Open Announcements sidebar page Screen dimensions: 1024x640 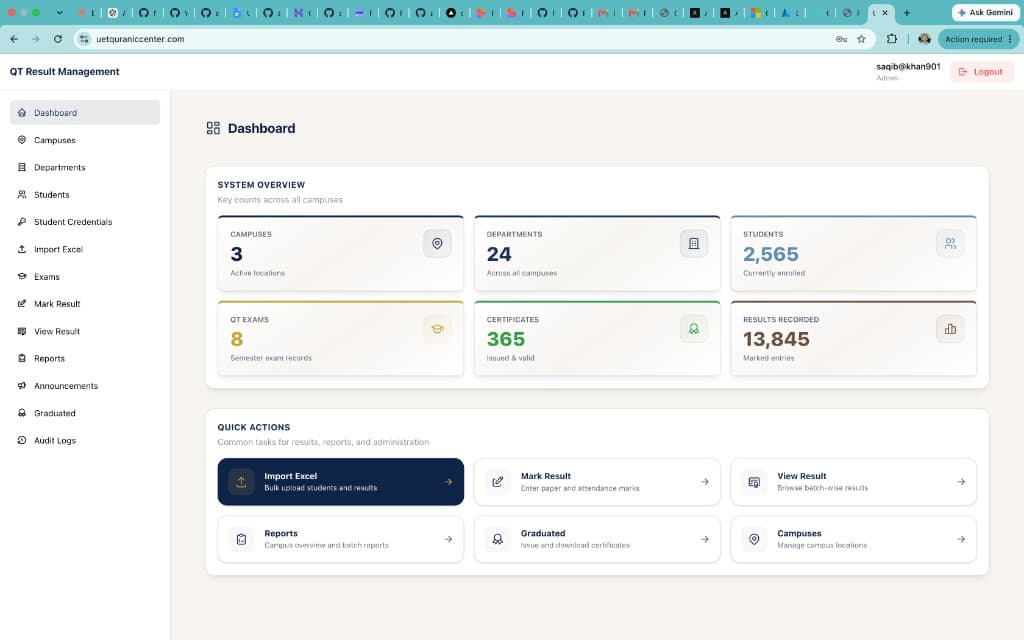[85, 386]
